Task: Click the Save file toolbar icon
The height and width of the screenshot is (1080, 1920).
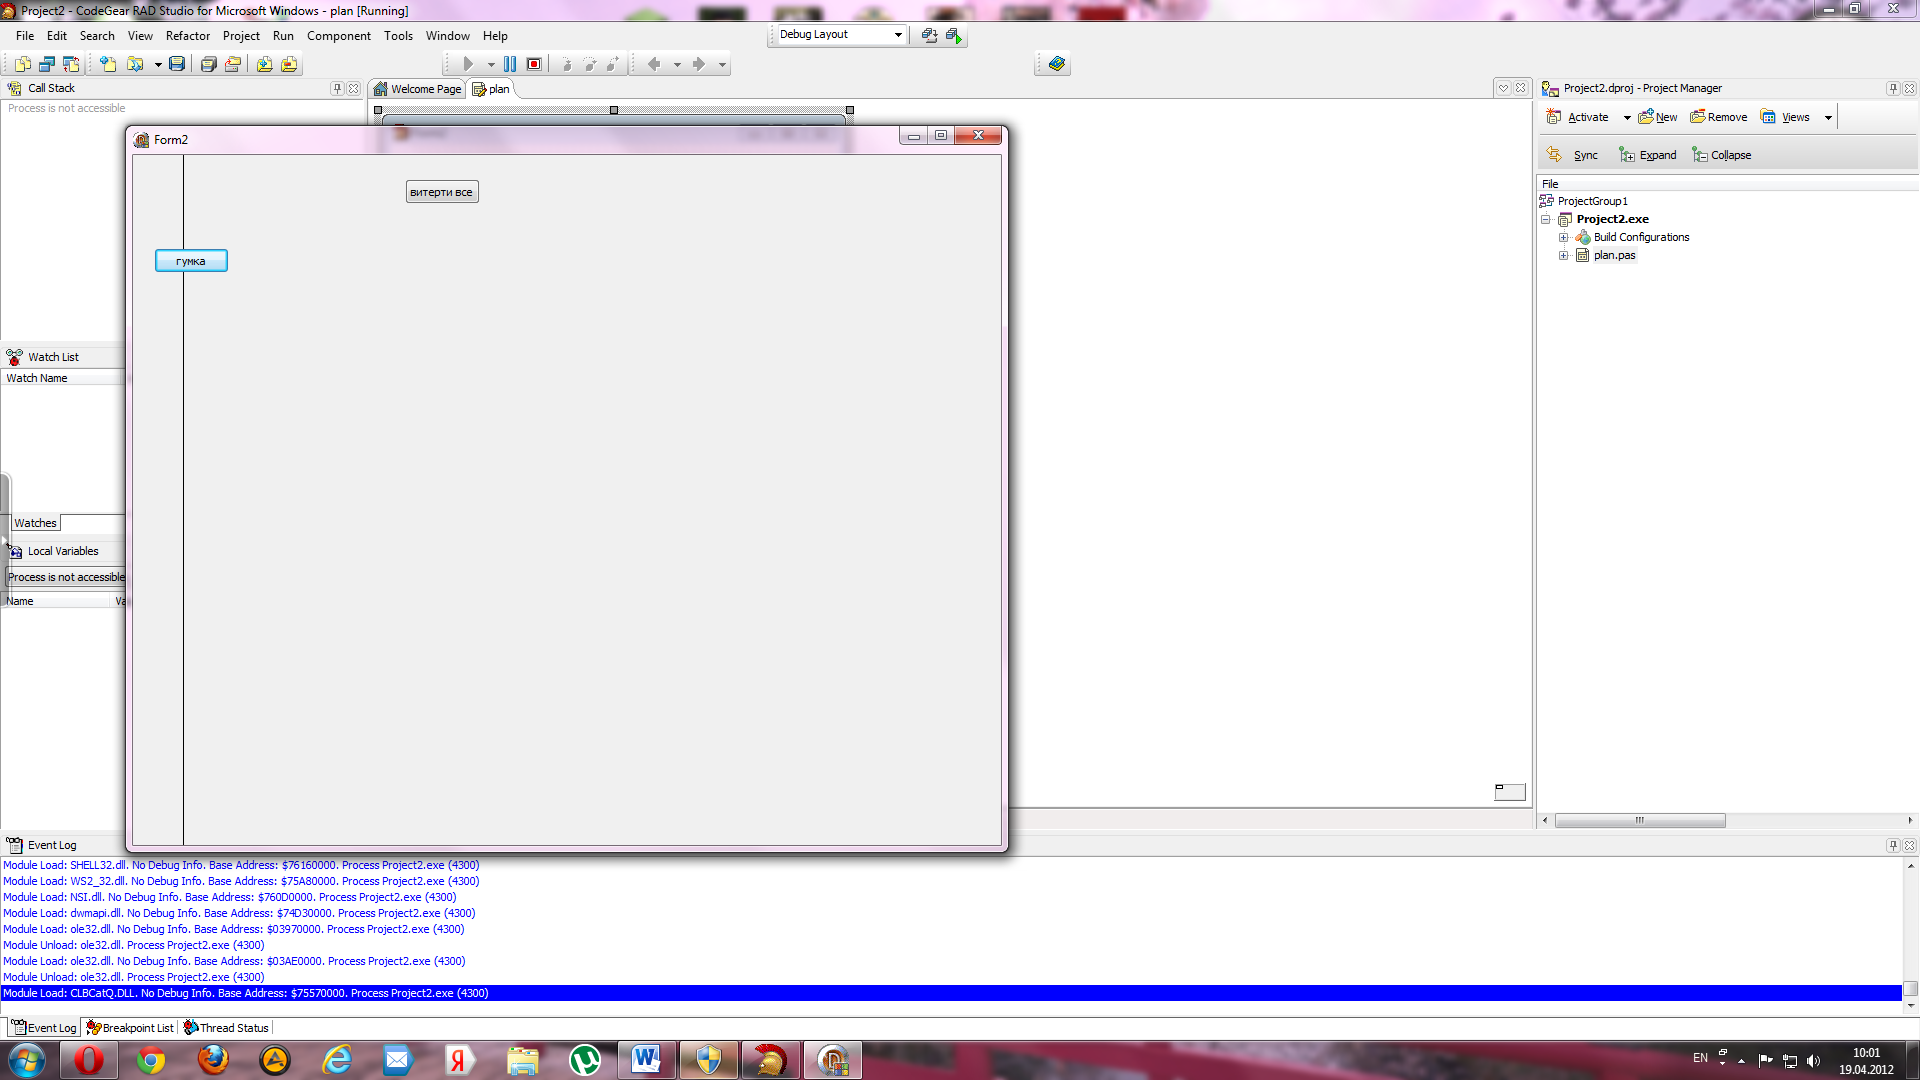Action: [x=177, y=64]
